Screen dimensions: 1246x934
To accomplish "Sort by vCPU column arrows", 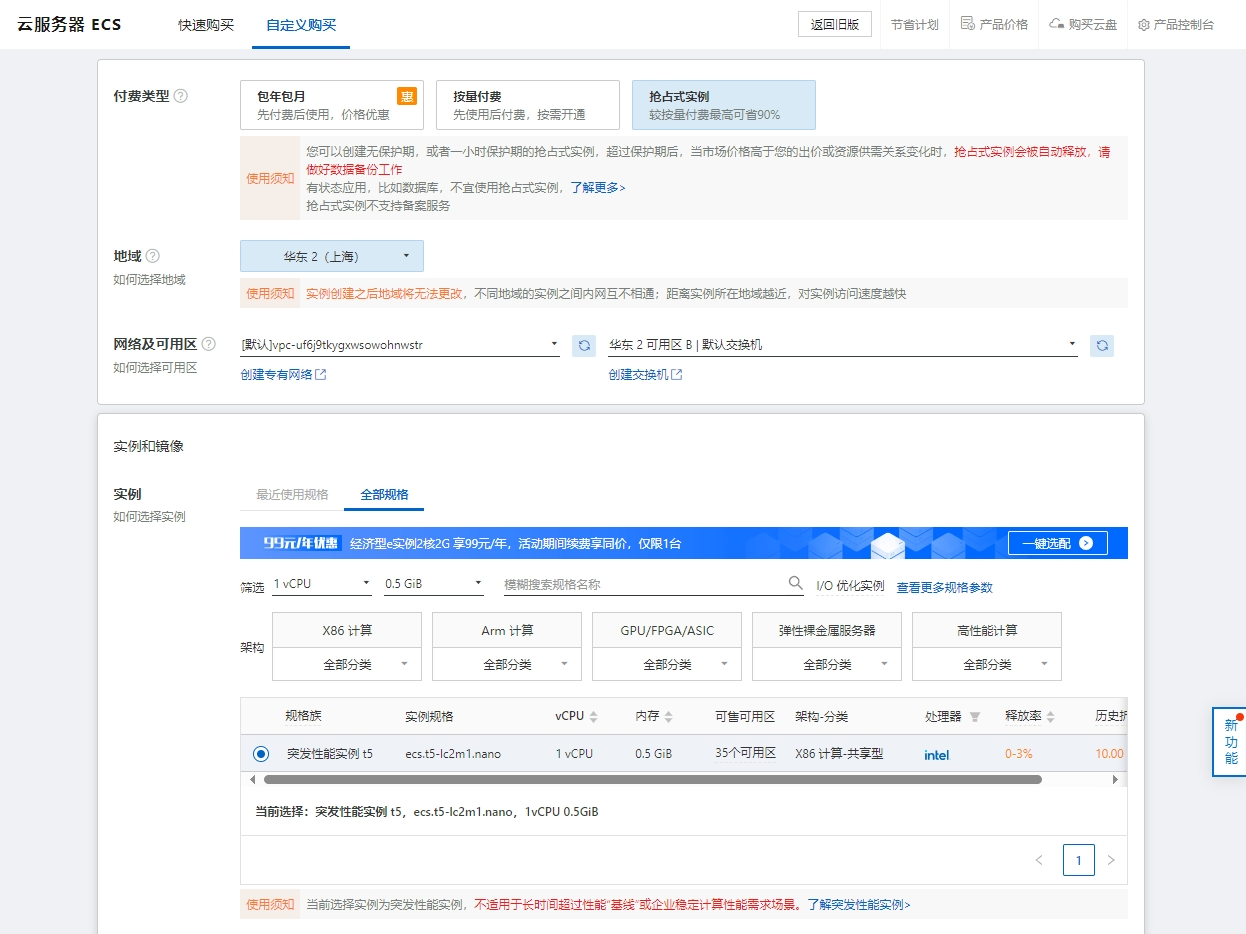I will 594,717.
